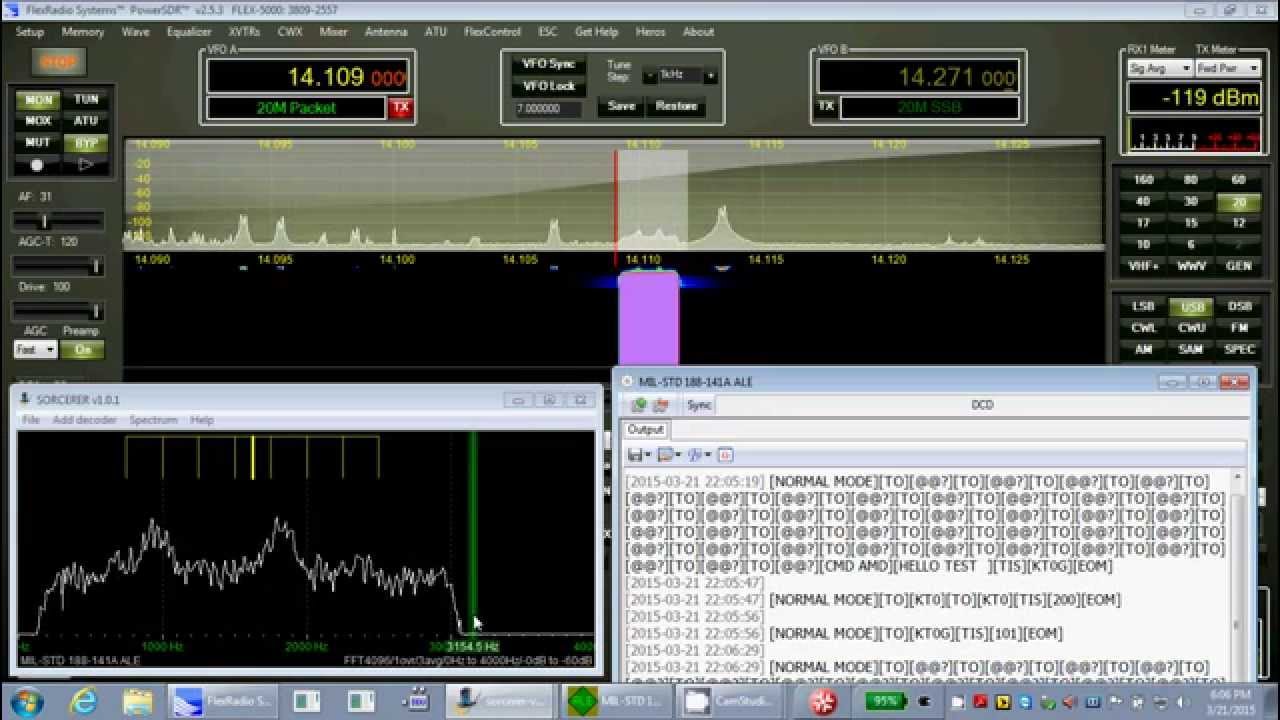Toggle the Preamp On button
The width and height of the screenshot is (1280, 720).
(x=81, y=350)
